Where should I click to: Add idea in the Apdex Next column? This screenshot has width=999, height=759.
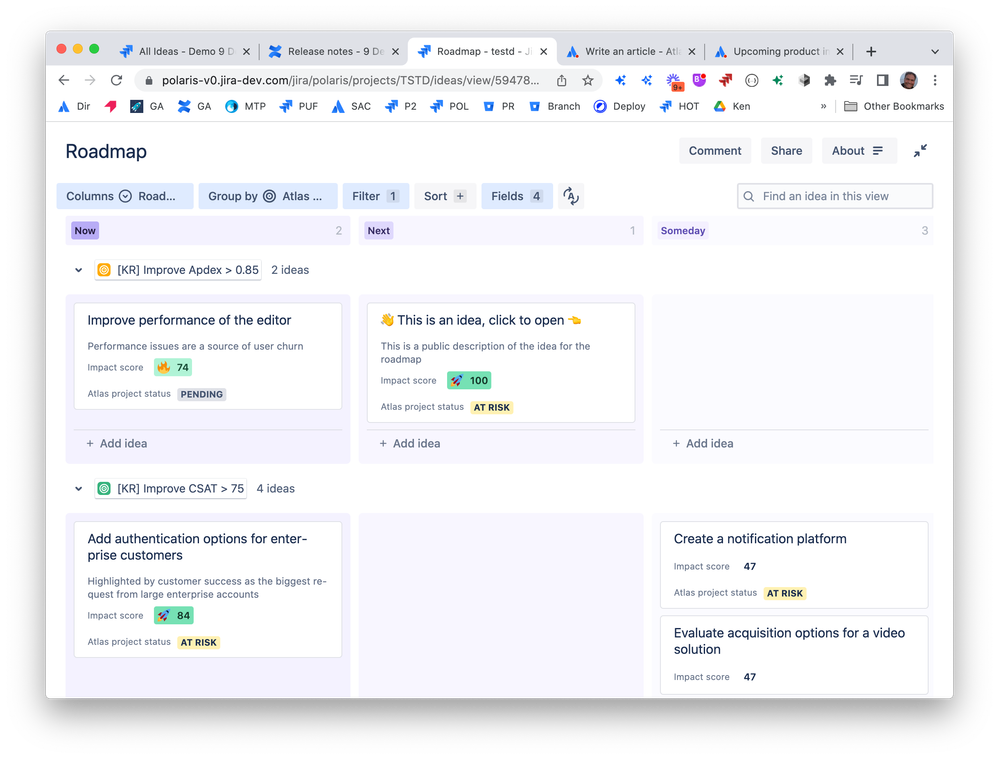[x=410, y=444]
